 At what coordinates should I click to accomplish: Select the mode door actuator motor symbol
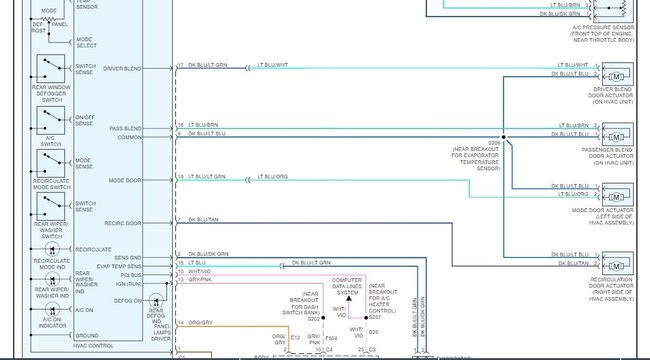pos(616,197)
